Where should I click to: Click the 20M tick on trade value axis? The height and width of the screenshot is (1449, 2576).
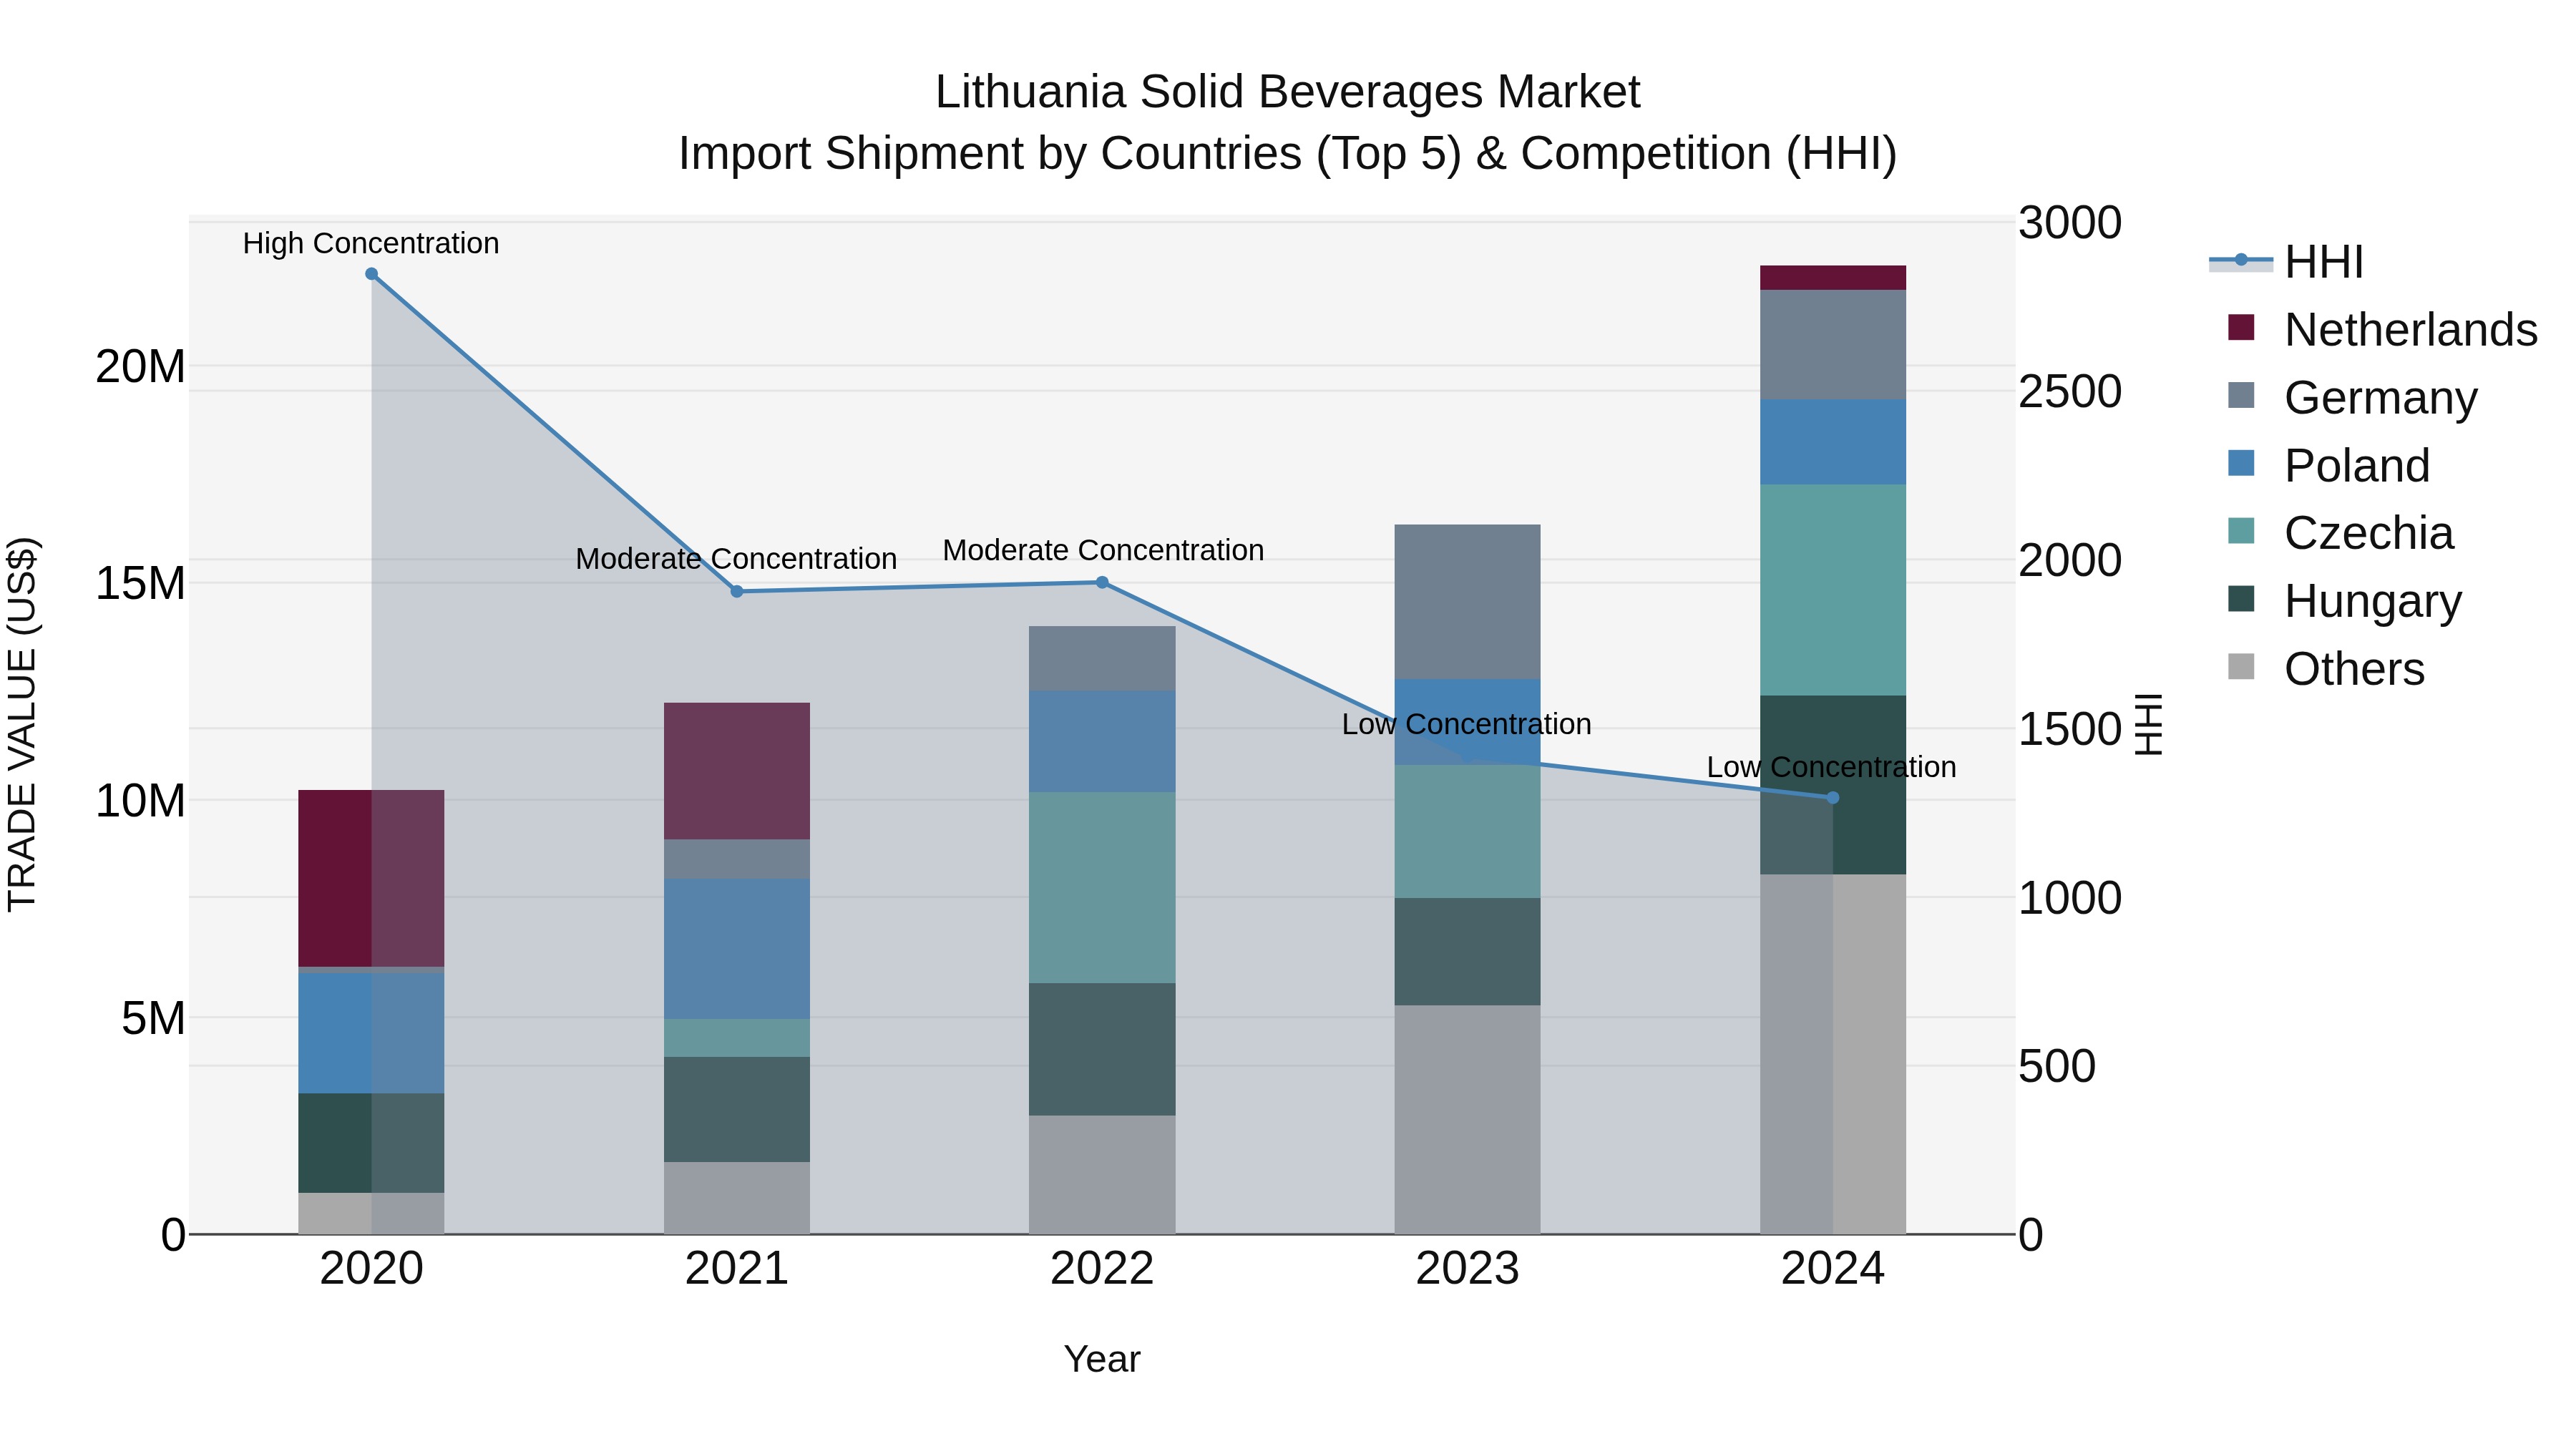click(140, 366)
